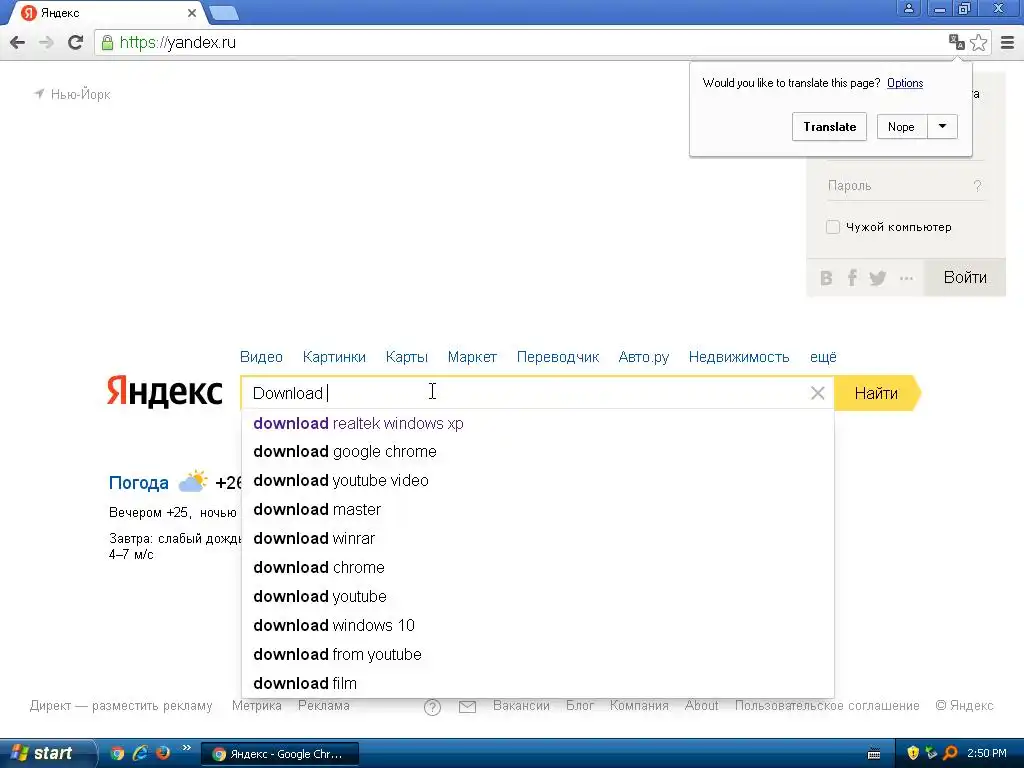The image size is (1024, 768).
Task: Open the Погода weather link
Action: pyautogui.click(x=138, y=483)
